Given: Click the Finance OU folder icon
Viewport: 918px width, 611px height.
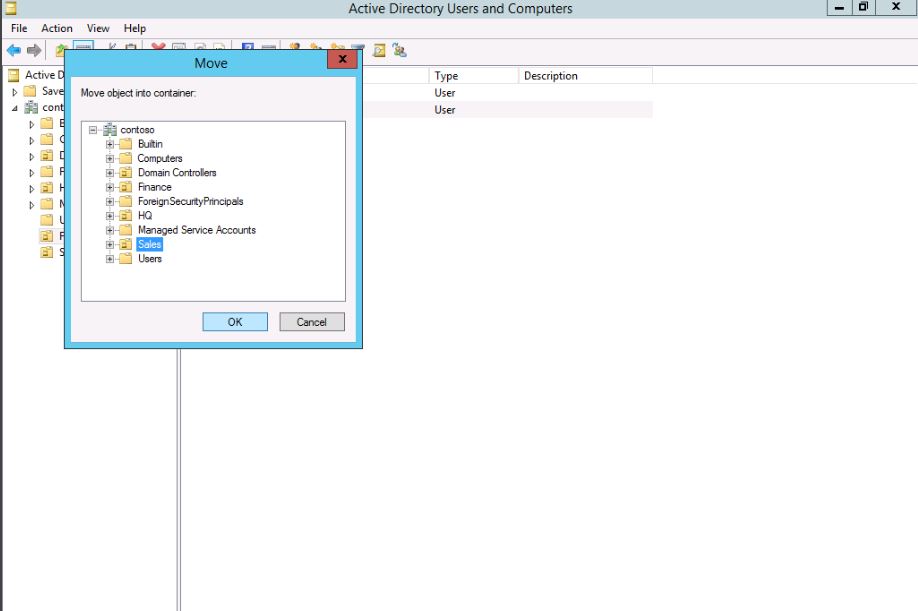Looking at the screenshot, I should pos(125,187).
